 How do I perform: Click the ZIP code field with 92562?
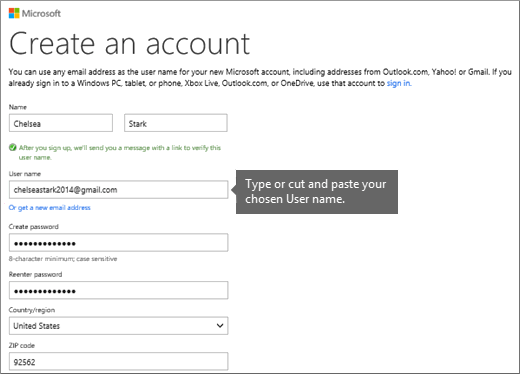(118, 361)
